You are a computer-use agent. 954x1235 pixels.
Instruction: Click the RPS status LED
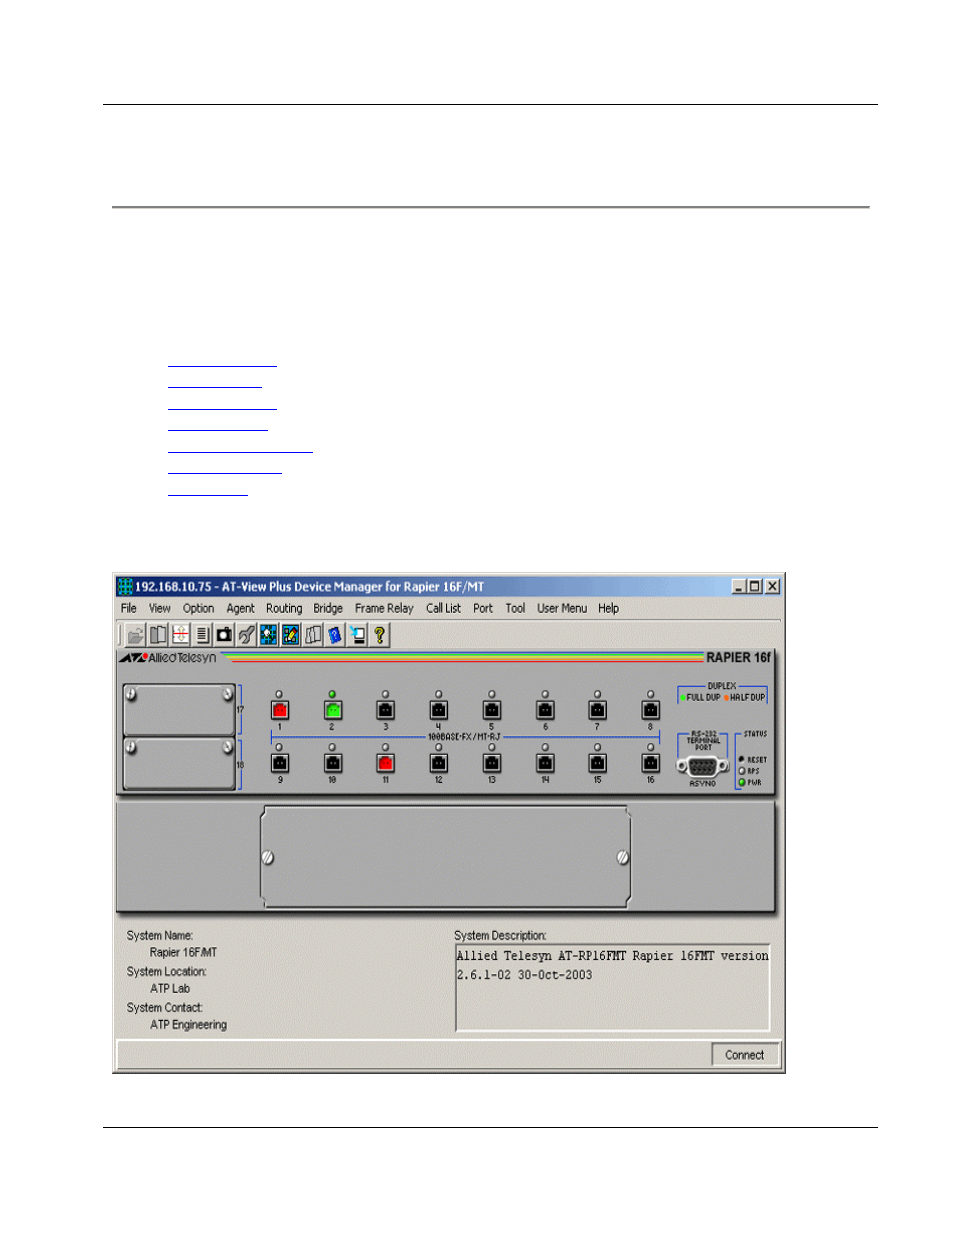pyautogui.click(x=742, y=771)
